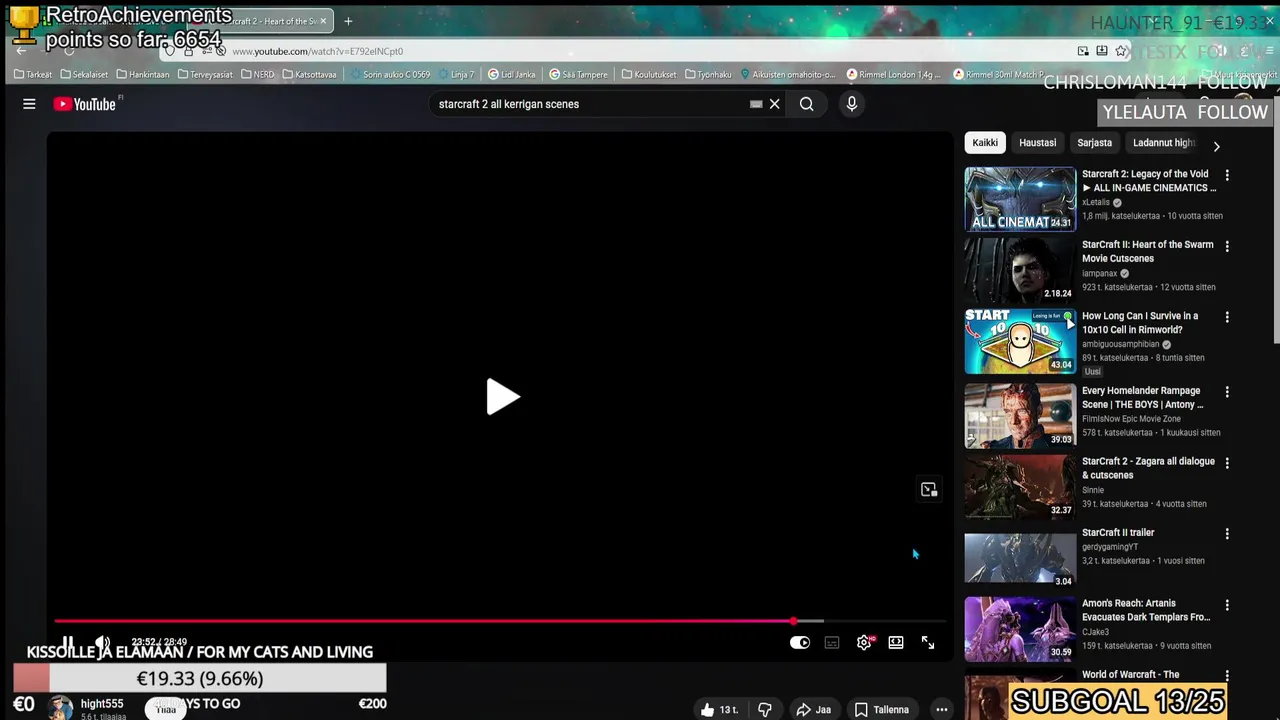Subscribe with the Tilaa button
The height and width of the screenshot is (720, 1280).
pyautogui.click(x=166, y=709)
